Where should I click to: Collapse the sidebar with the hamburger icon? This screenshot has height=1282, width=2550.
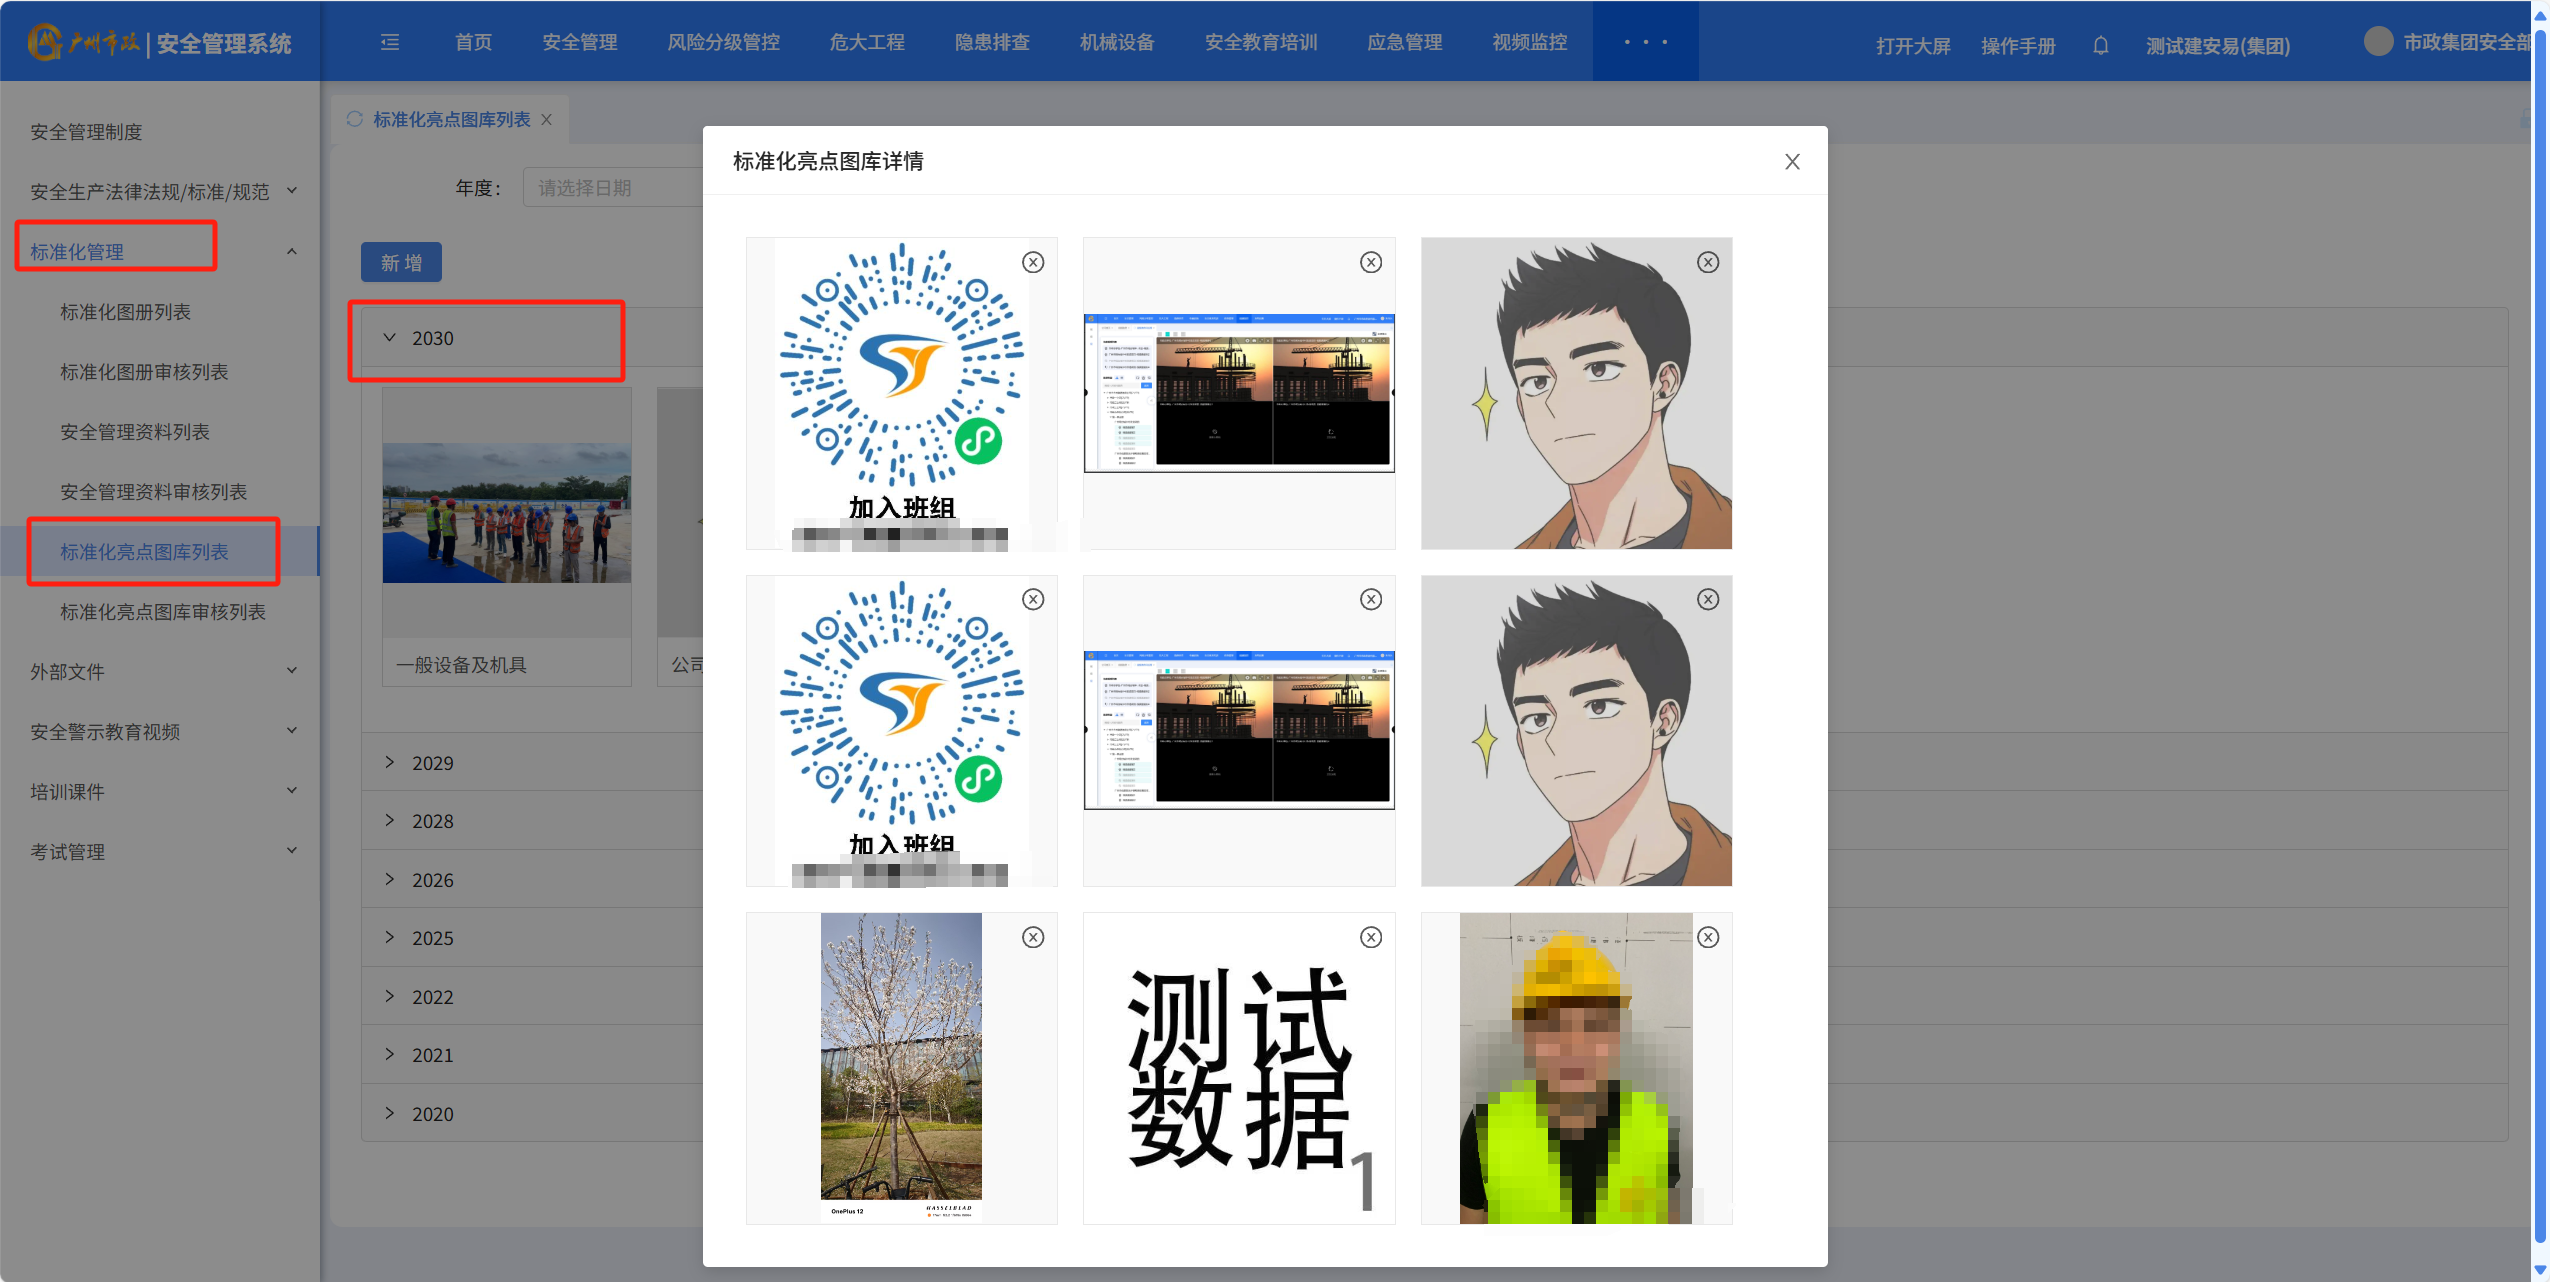point(390,42)
